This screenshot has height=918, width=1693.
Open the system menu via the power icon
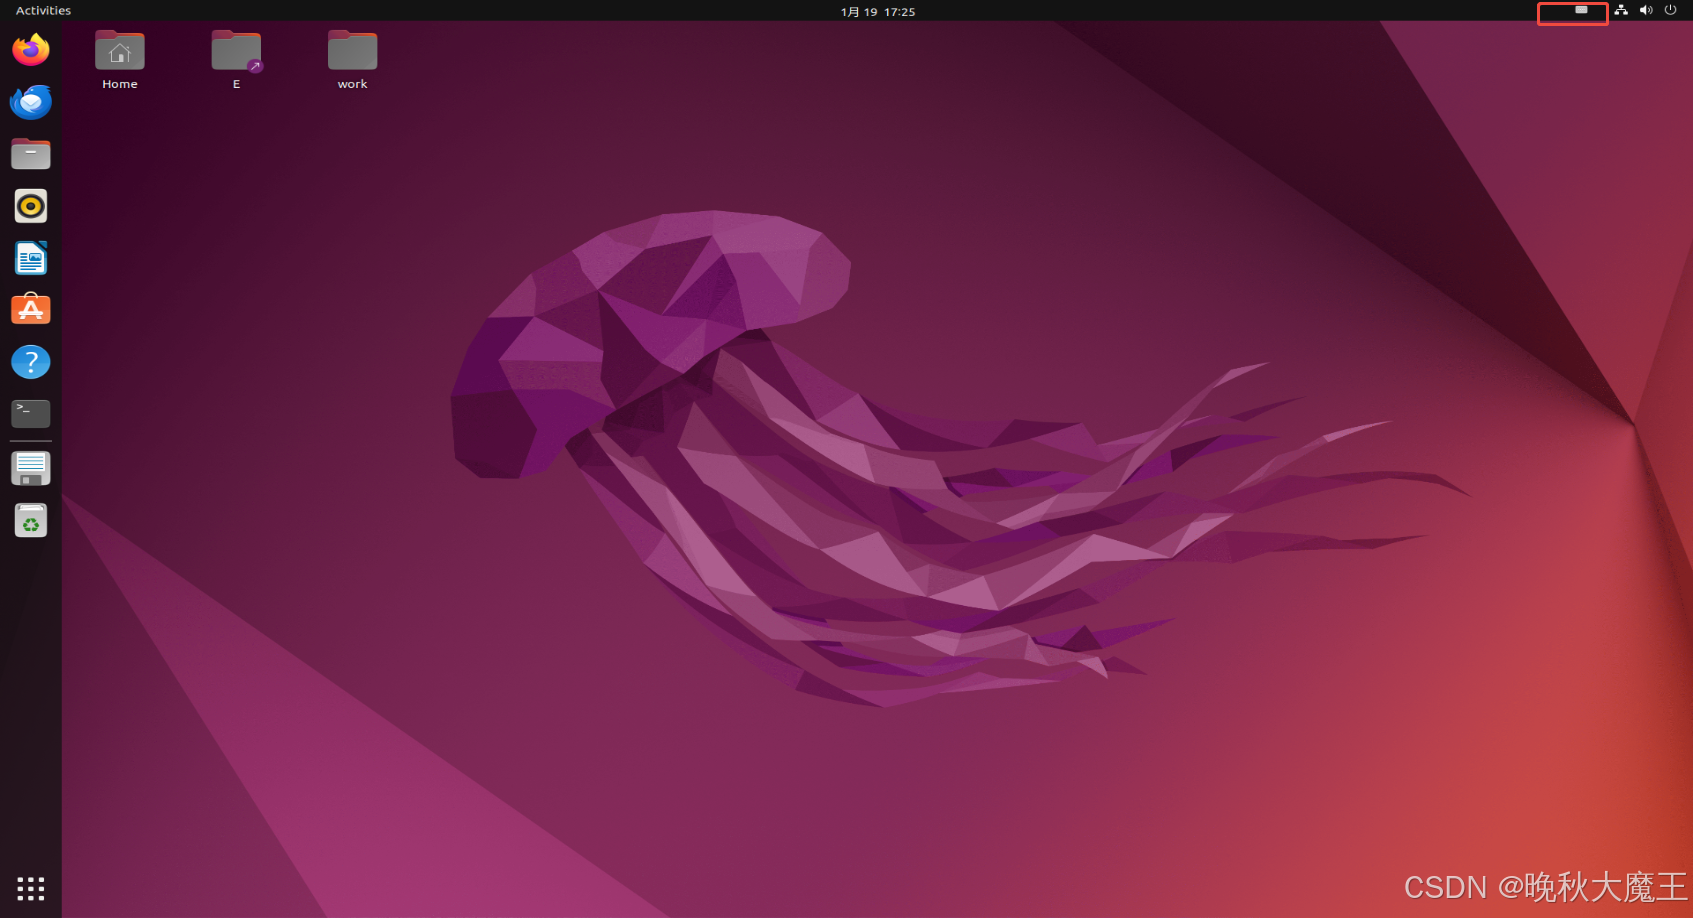pyautogui.click(x=1670, y=10)
